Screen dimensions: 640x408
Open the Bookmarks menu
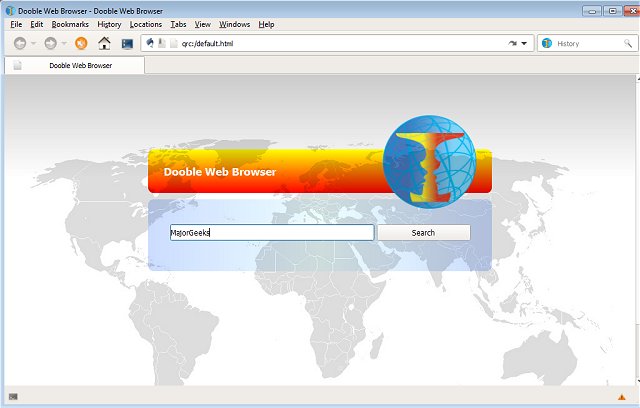pyautogui.click(x=70, y=24)
